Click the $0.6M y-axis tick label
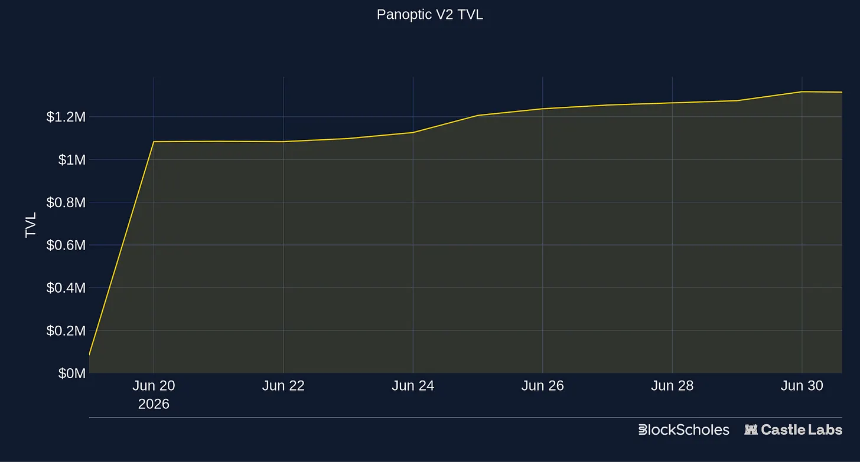This screenshot has width=860, height=462. (66, 245)
